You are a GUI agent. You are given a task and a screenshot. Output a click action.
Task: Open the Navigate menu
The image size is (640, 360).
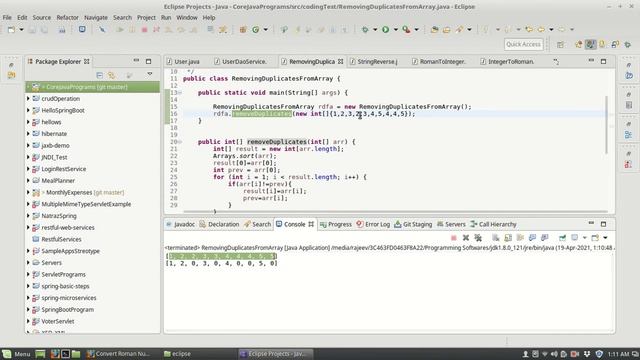click(96, 18)
